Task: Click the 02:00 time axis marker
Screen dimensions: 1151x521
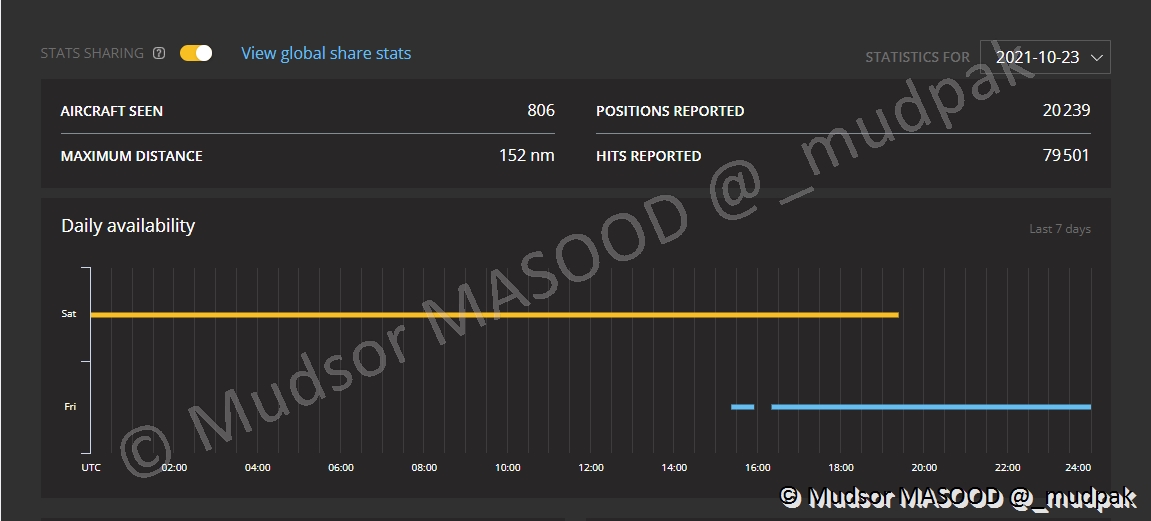Action: 174,467
